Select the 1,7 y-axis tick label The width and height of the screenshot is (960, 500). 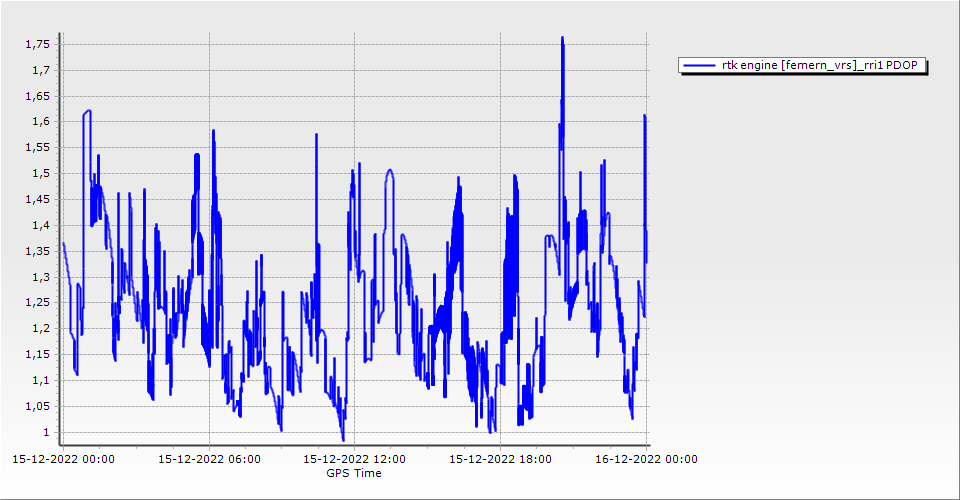43,71
